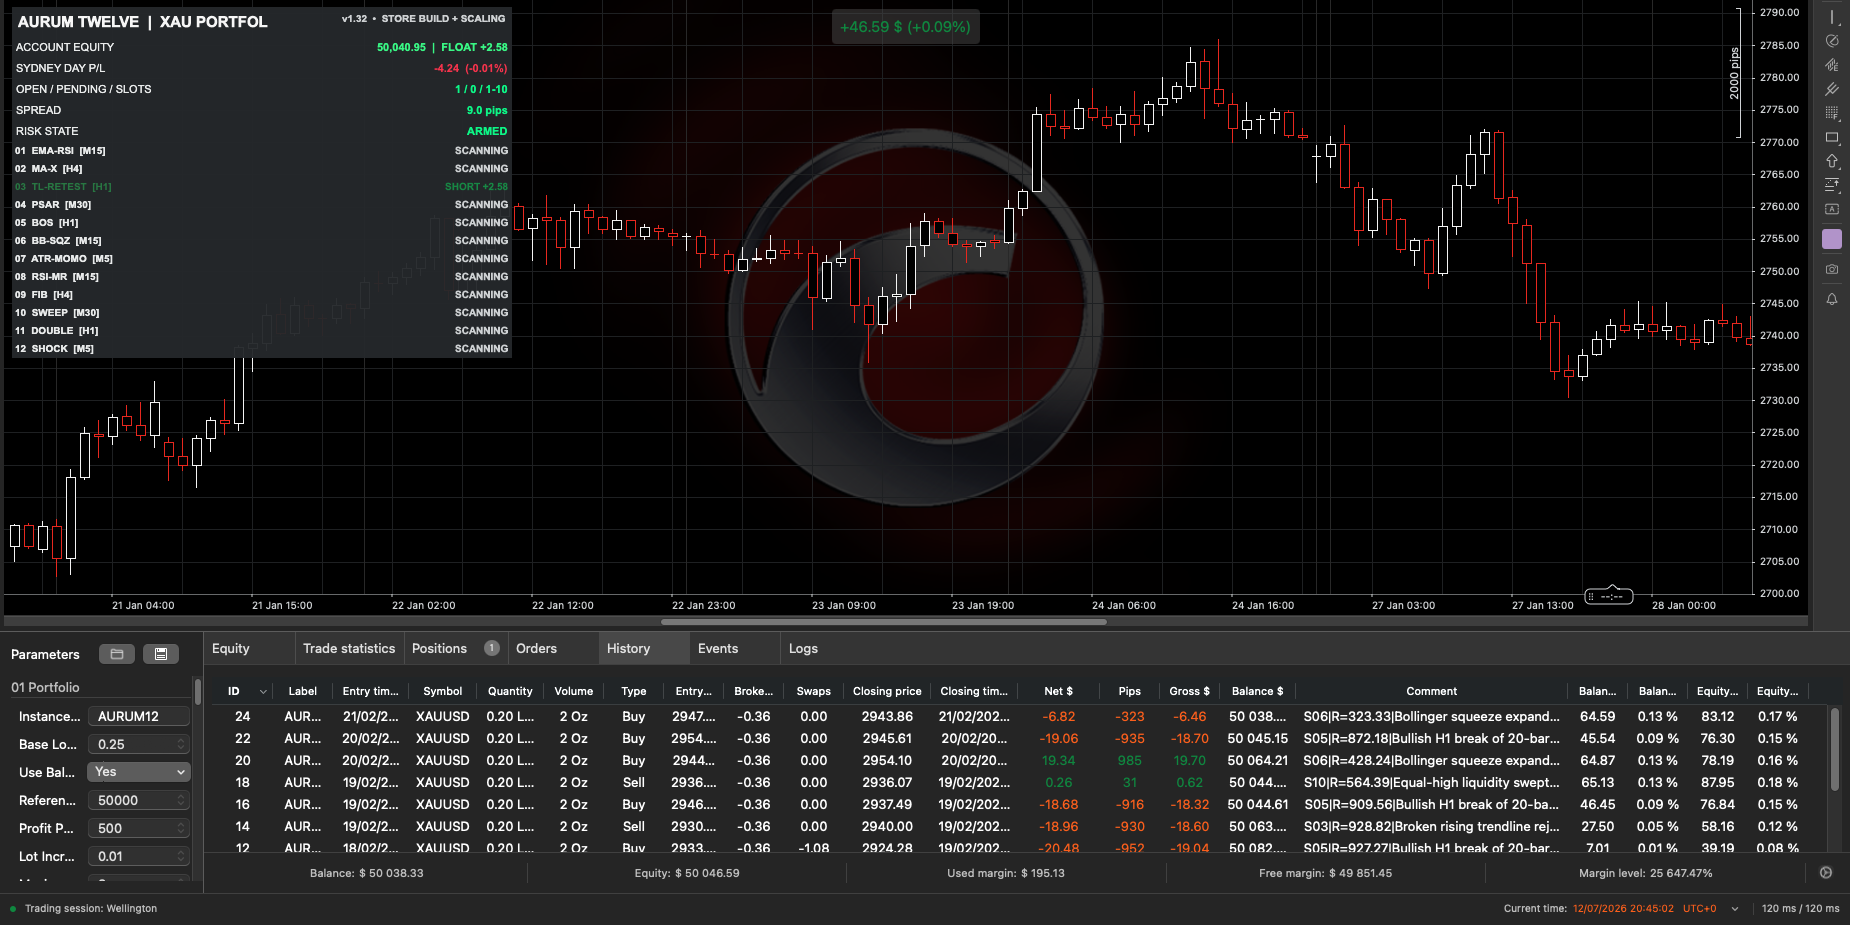This screenshot has height=925, width=1850.
Task: Click the Positions count badge
Action: point(492,648)
